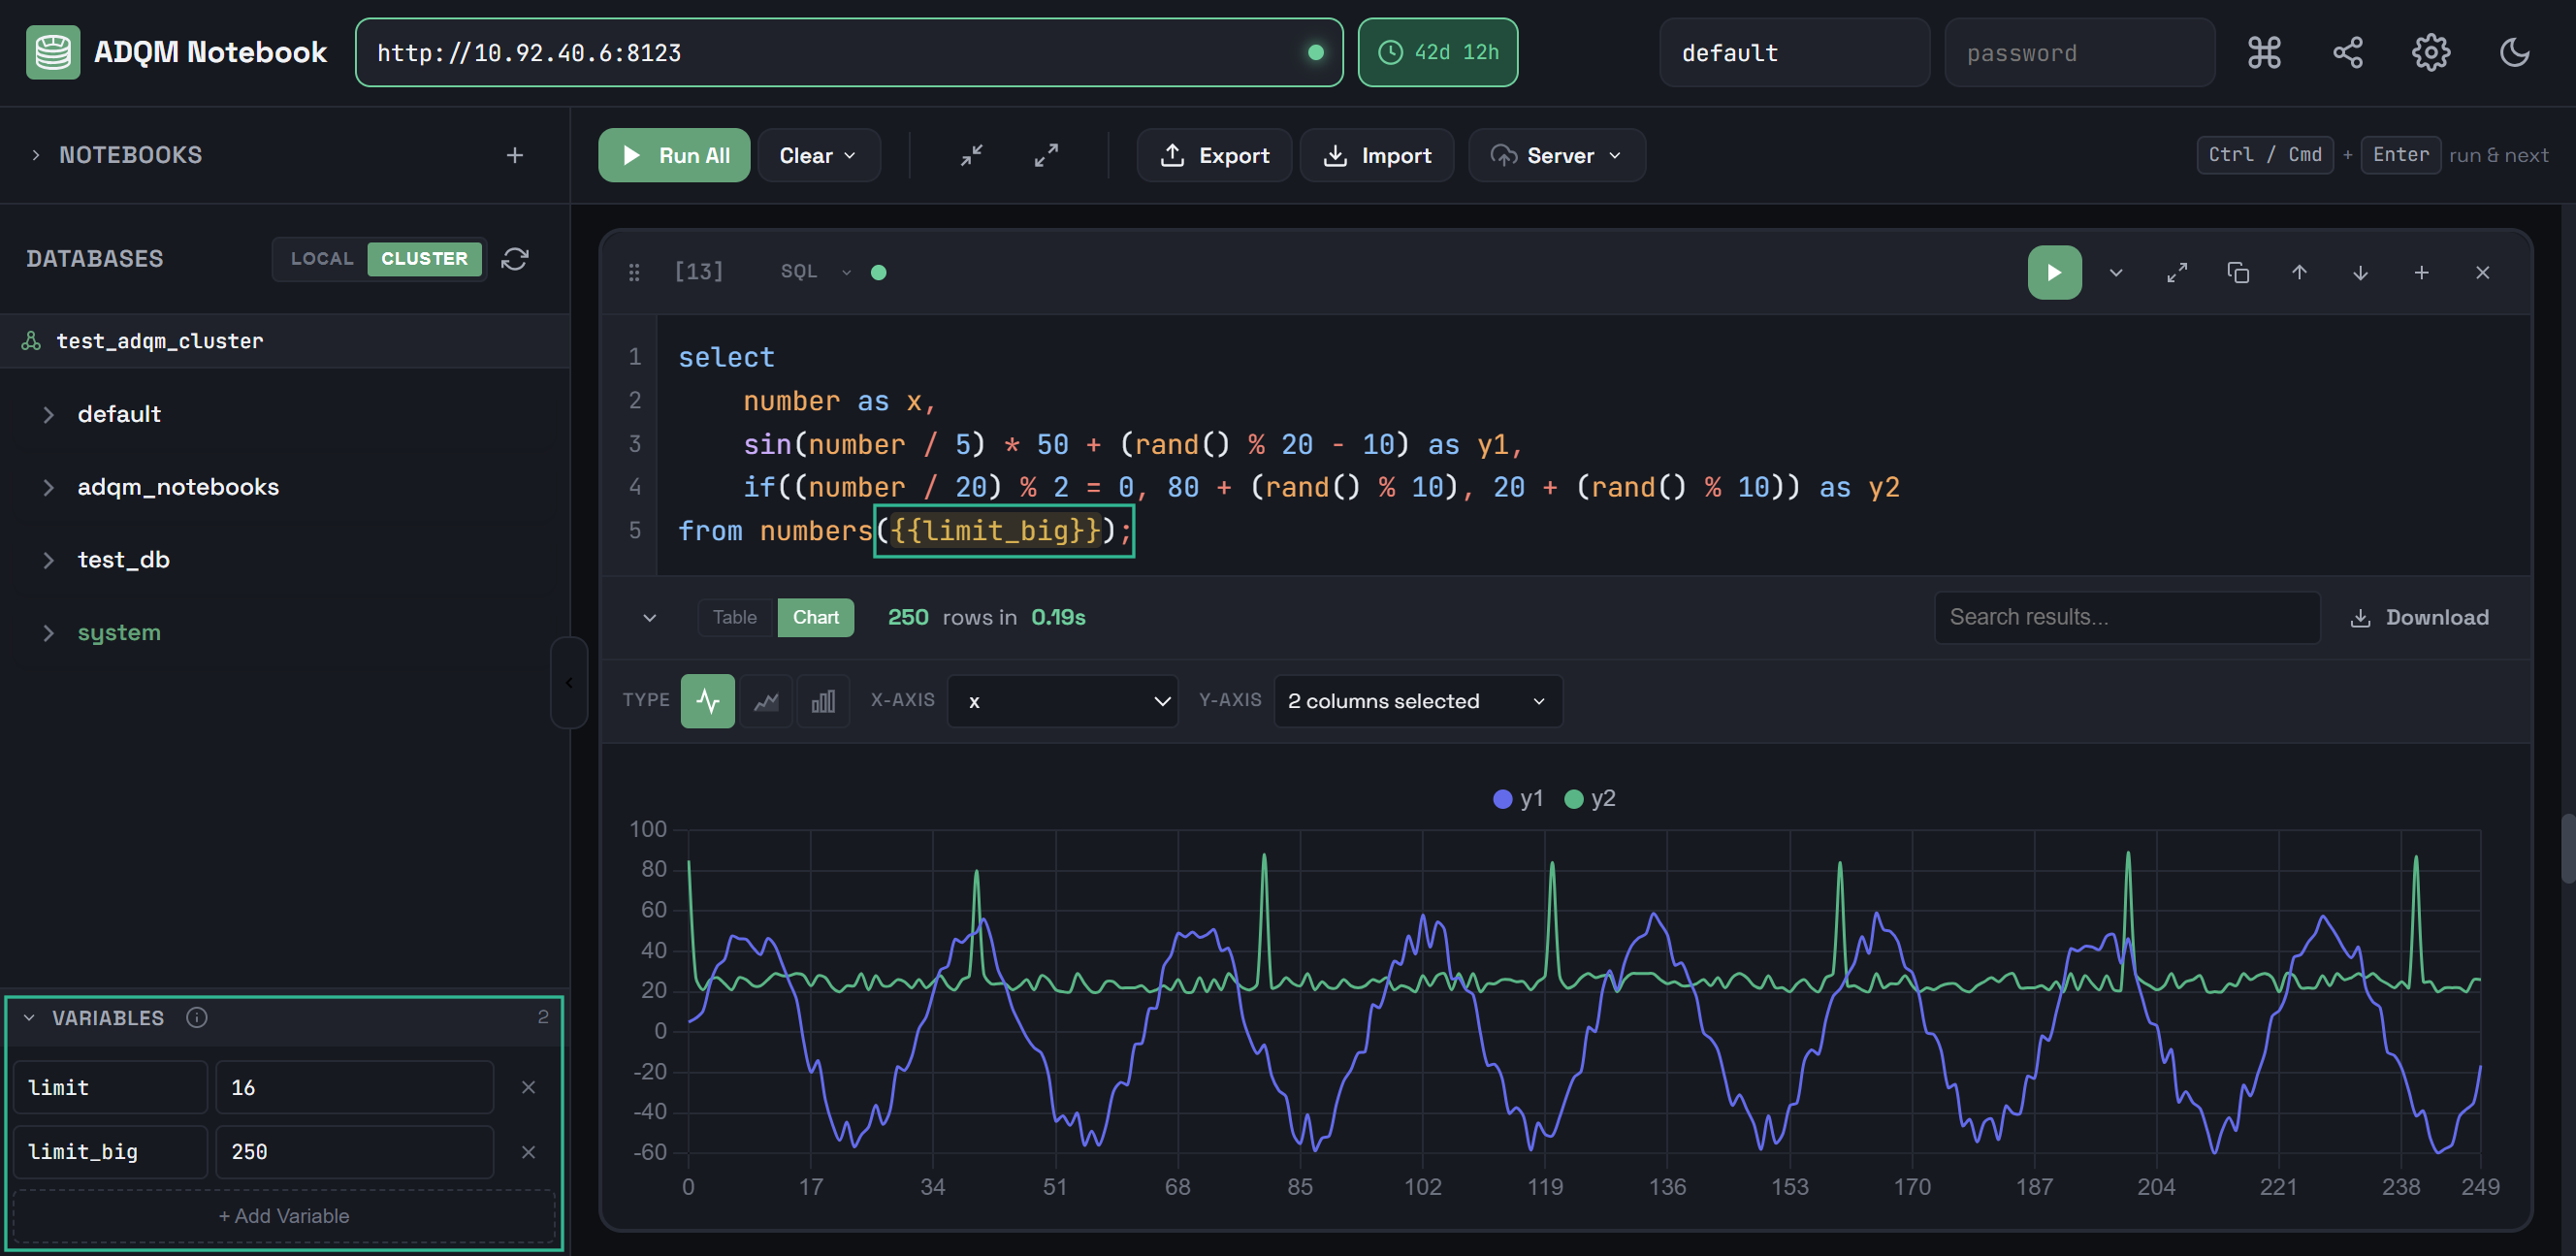
Task: Toggle y2 series in chart legend
Action: coord(1590,798)
